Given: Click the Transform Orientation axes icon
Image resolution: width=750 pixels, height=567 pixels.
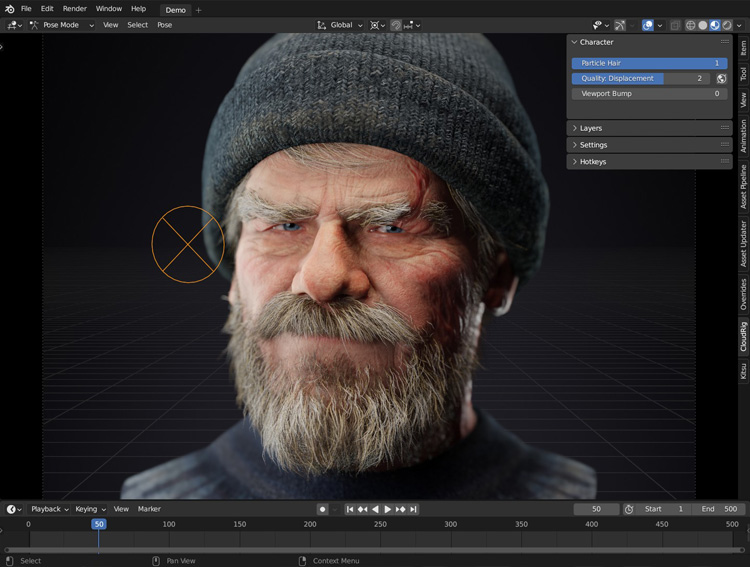Looking at the screenshot, I should click(321, 25).
